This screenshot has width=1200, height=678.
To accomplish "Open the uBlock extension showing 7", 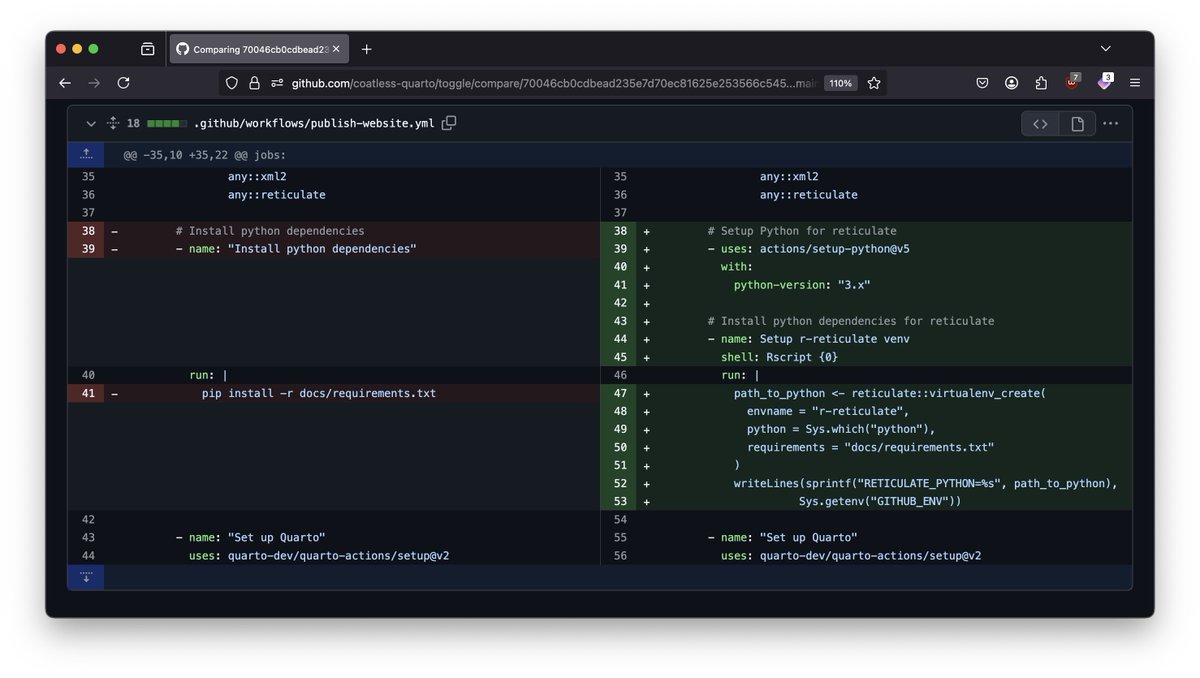I will pos(1072,82).
